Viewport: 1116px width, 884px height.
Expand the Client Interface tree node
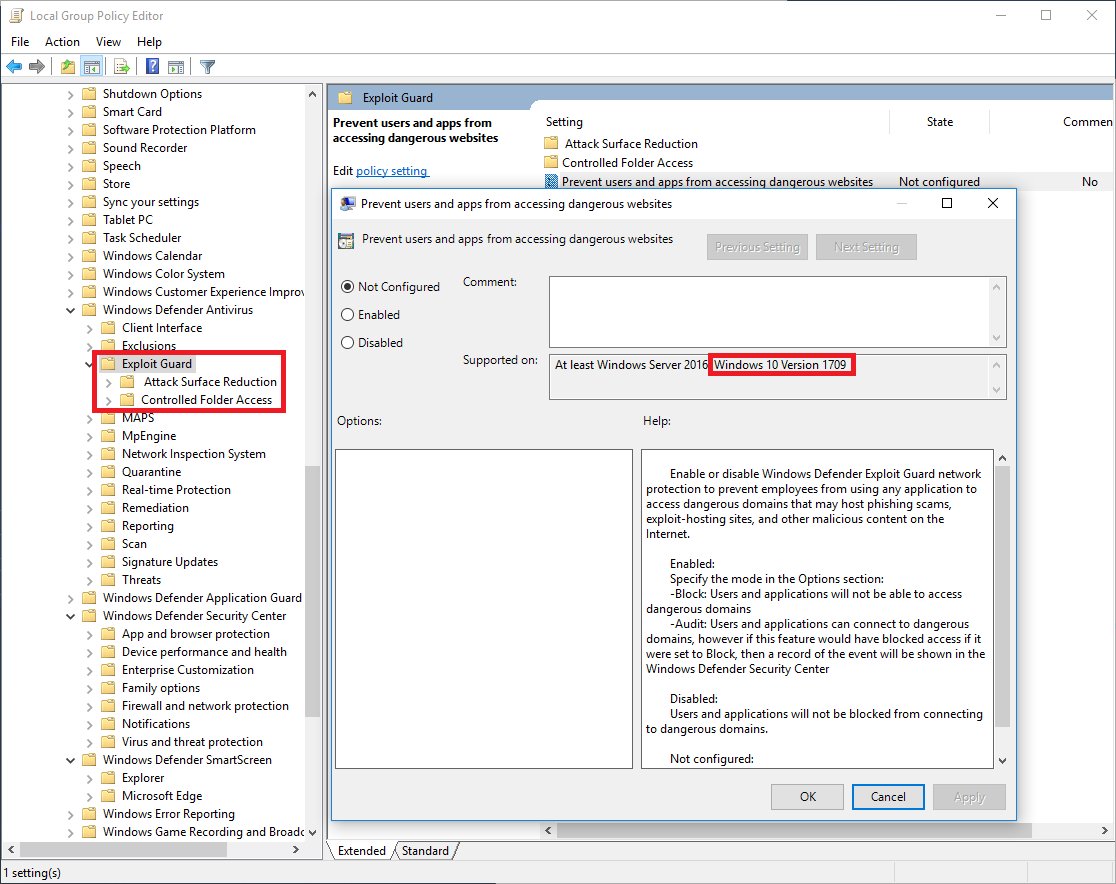(x=89, y=328)
